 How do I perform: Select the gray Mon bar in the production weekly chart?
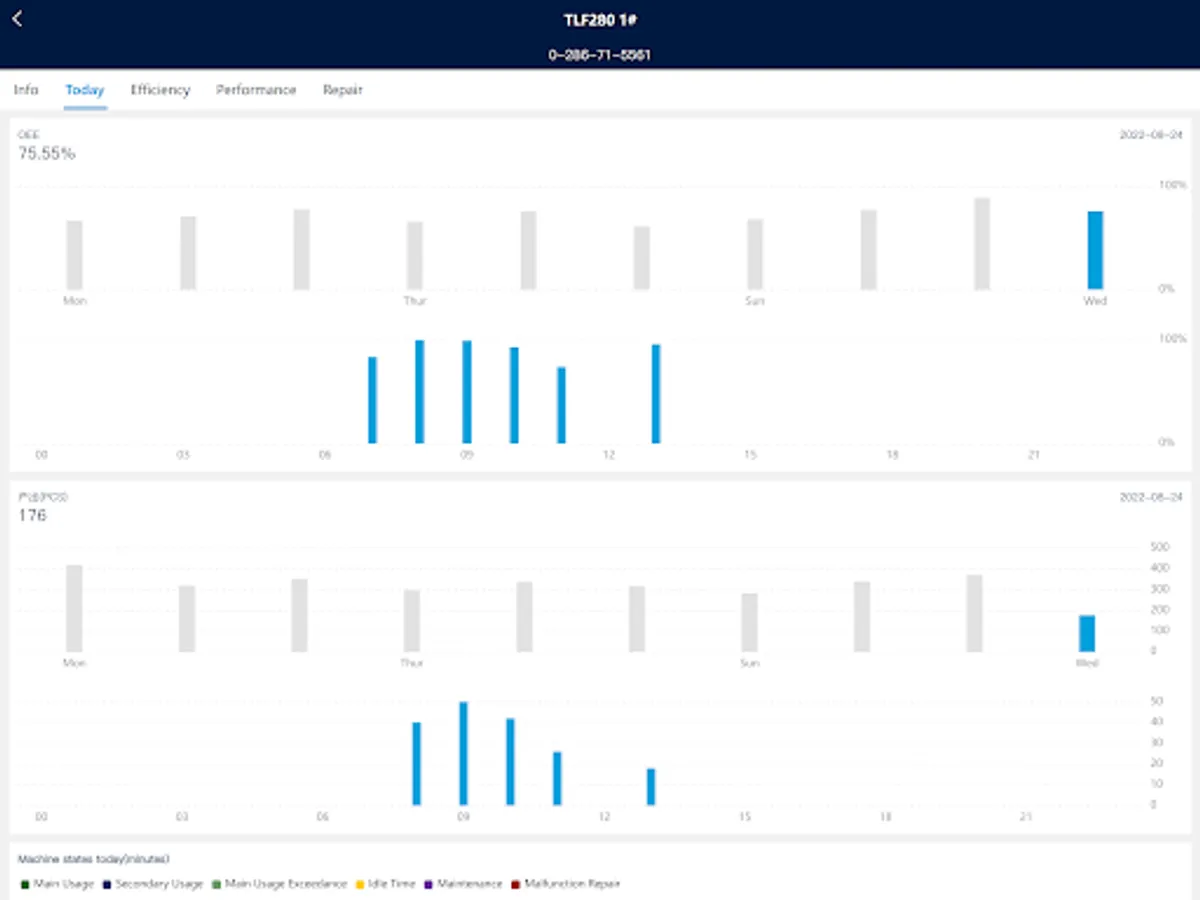click(x=74, y=608)
